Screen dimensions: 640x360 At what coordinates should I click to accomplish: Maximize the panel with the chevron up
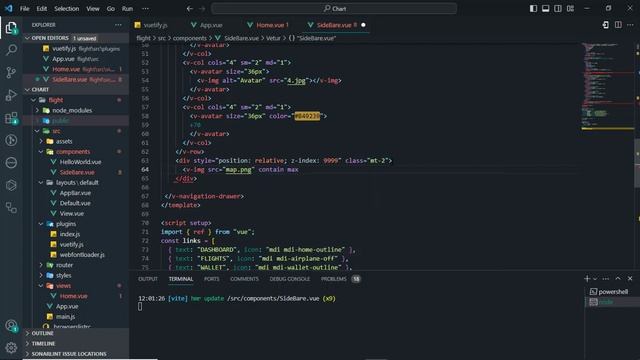click(618, 278)
